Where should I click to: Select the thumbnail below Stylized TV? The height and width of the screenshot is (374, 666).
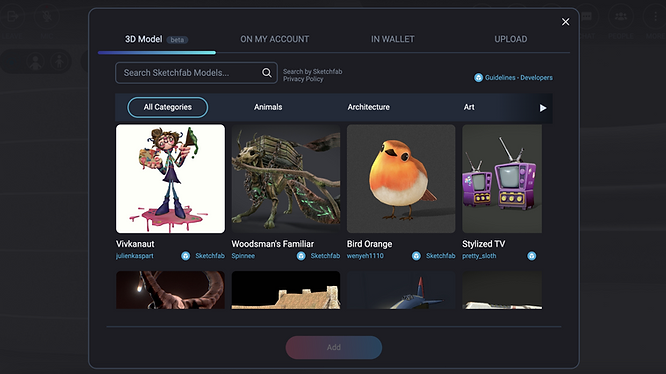pos(502,290)
